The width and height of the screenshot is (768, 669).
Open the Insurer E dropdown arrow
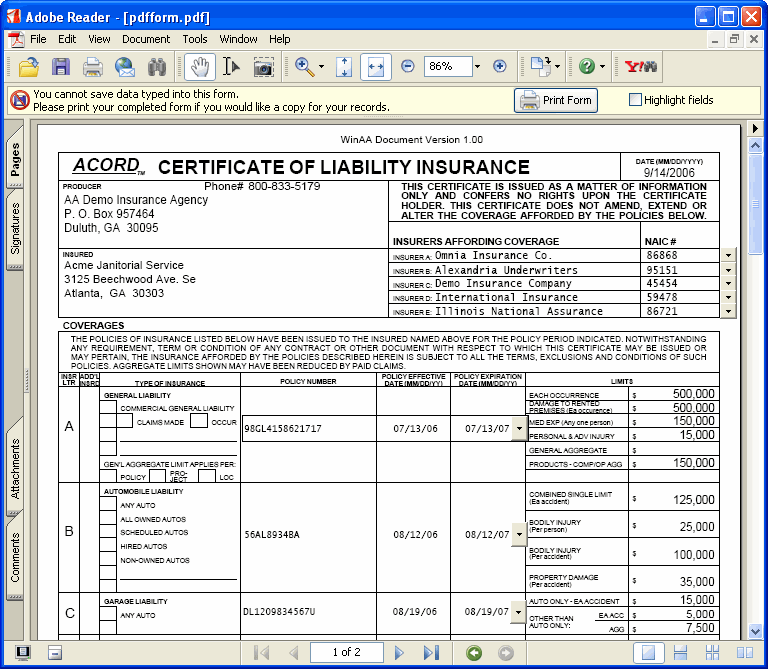click(x=728, y=311)
